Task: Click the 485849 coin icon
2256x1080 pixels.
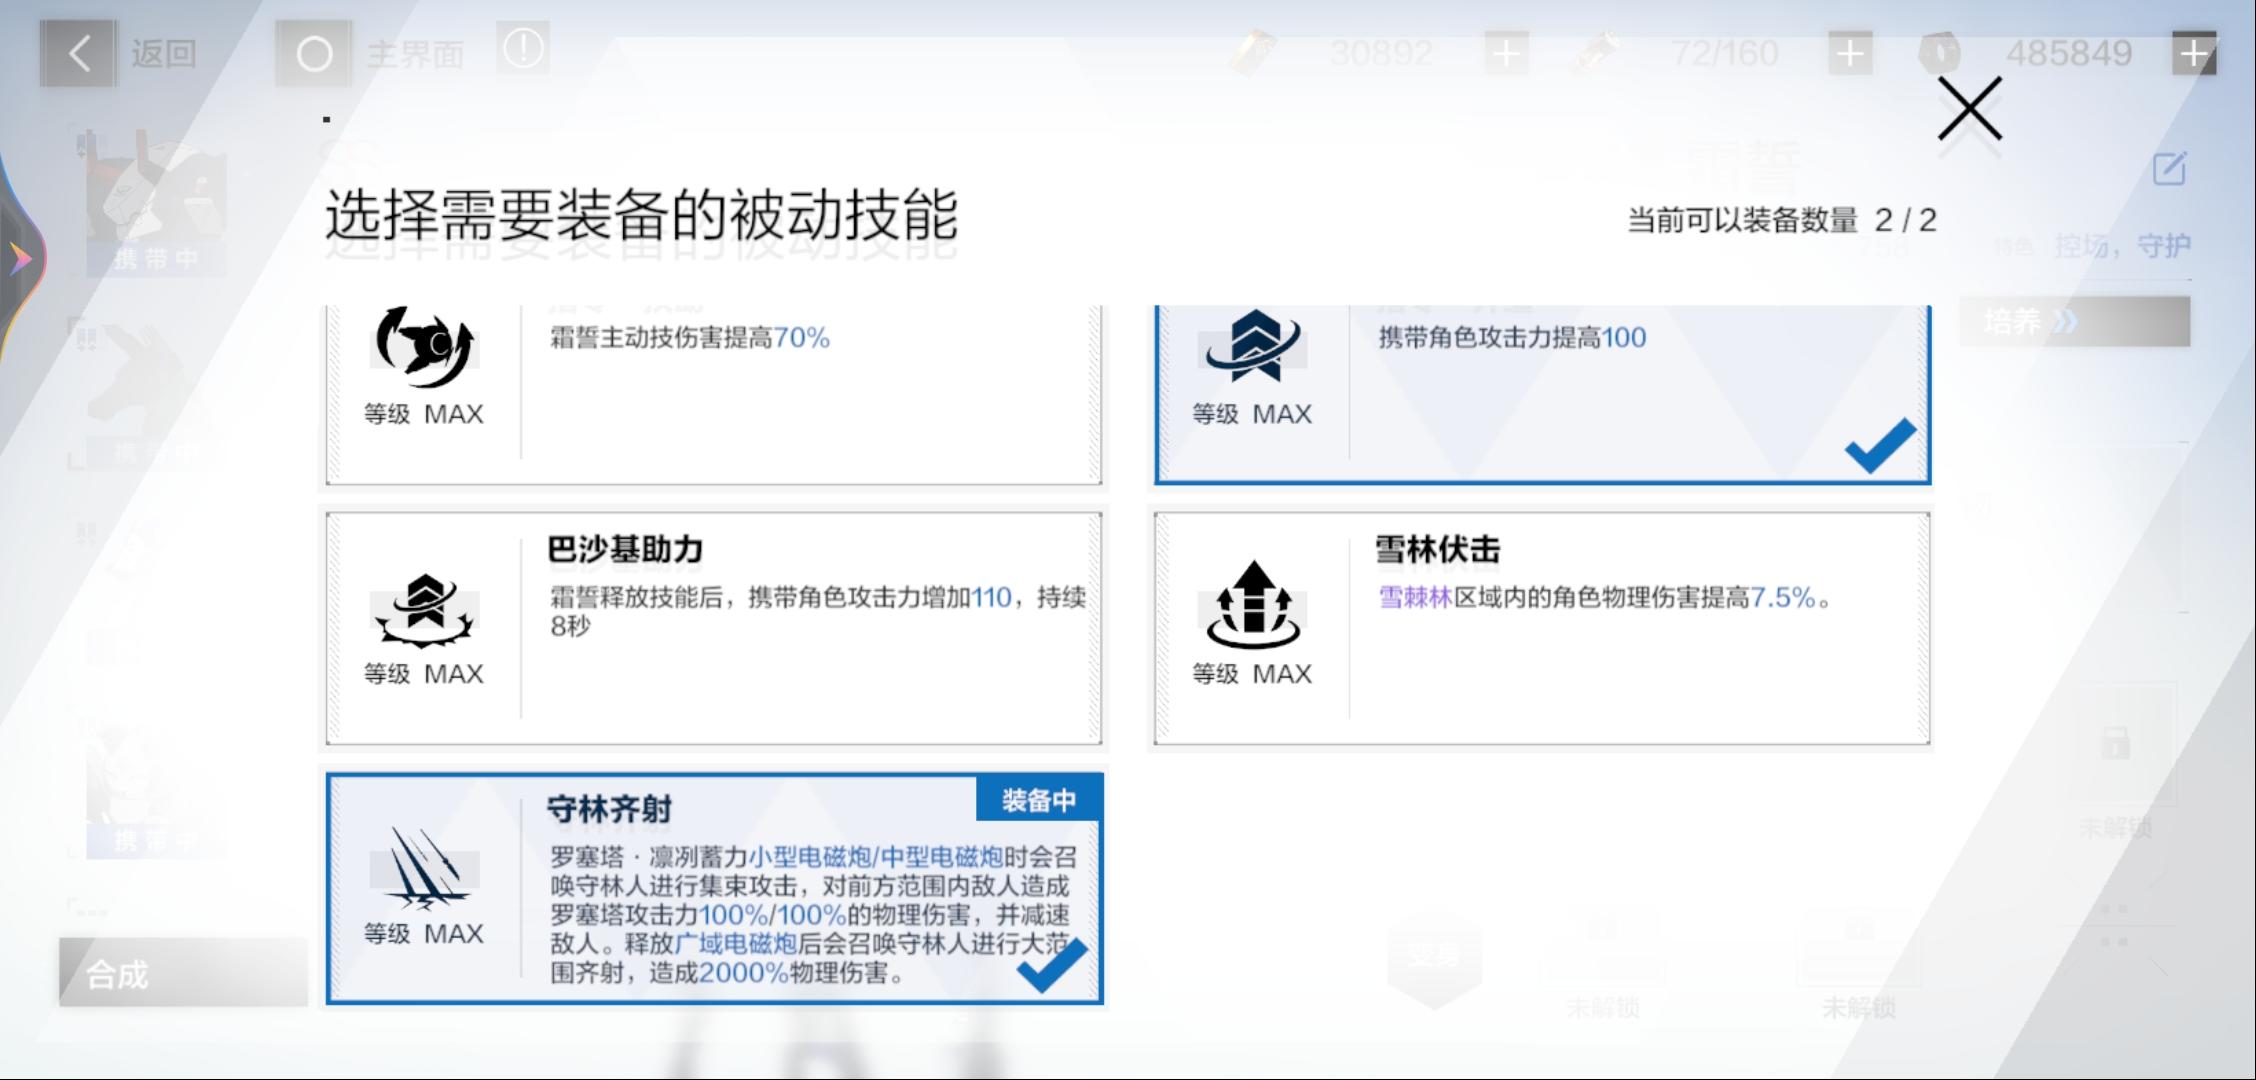Action: (1939, 52)
